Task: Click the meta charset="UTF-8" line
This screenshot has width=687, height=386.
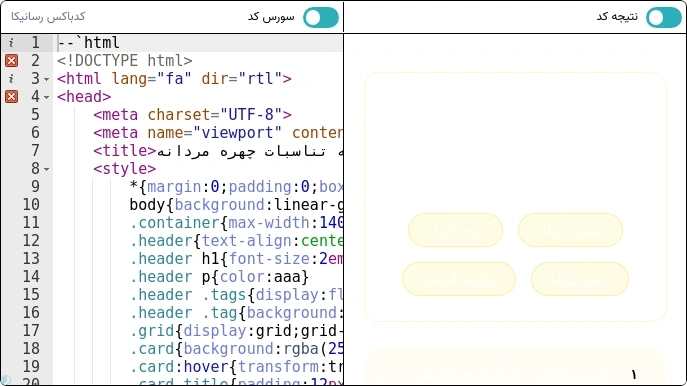Action: click(x=192, y=114)
